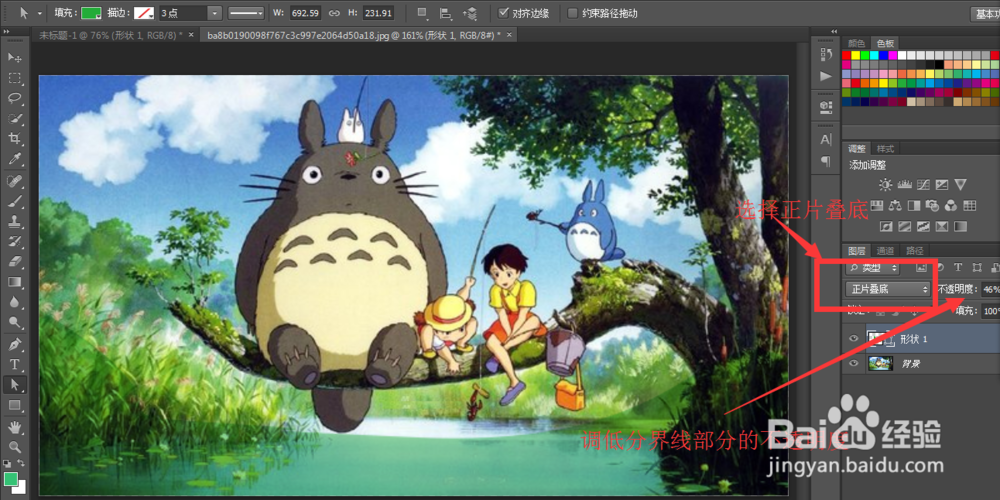
Task: Open the Character panel icon
Action: pyautogui.click(x=826, y=139)
